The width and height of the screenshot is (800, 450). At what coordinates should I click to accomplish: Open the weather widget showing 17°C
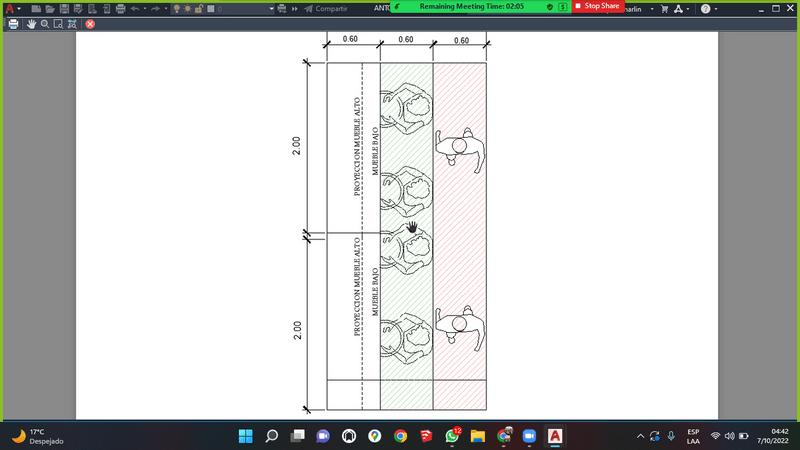pyautogui.click(x=38, y=437)
